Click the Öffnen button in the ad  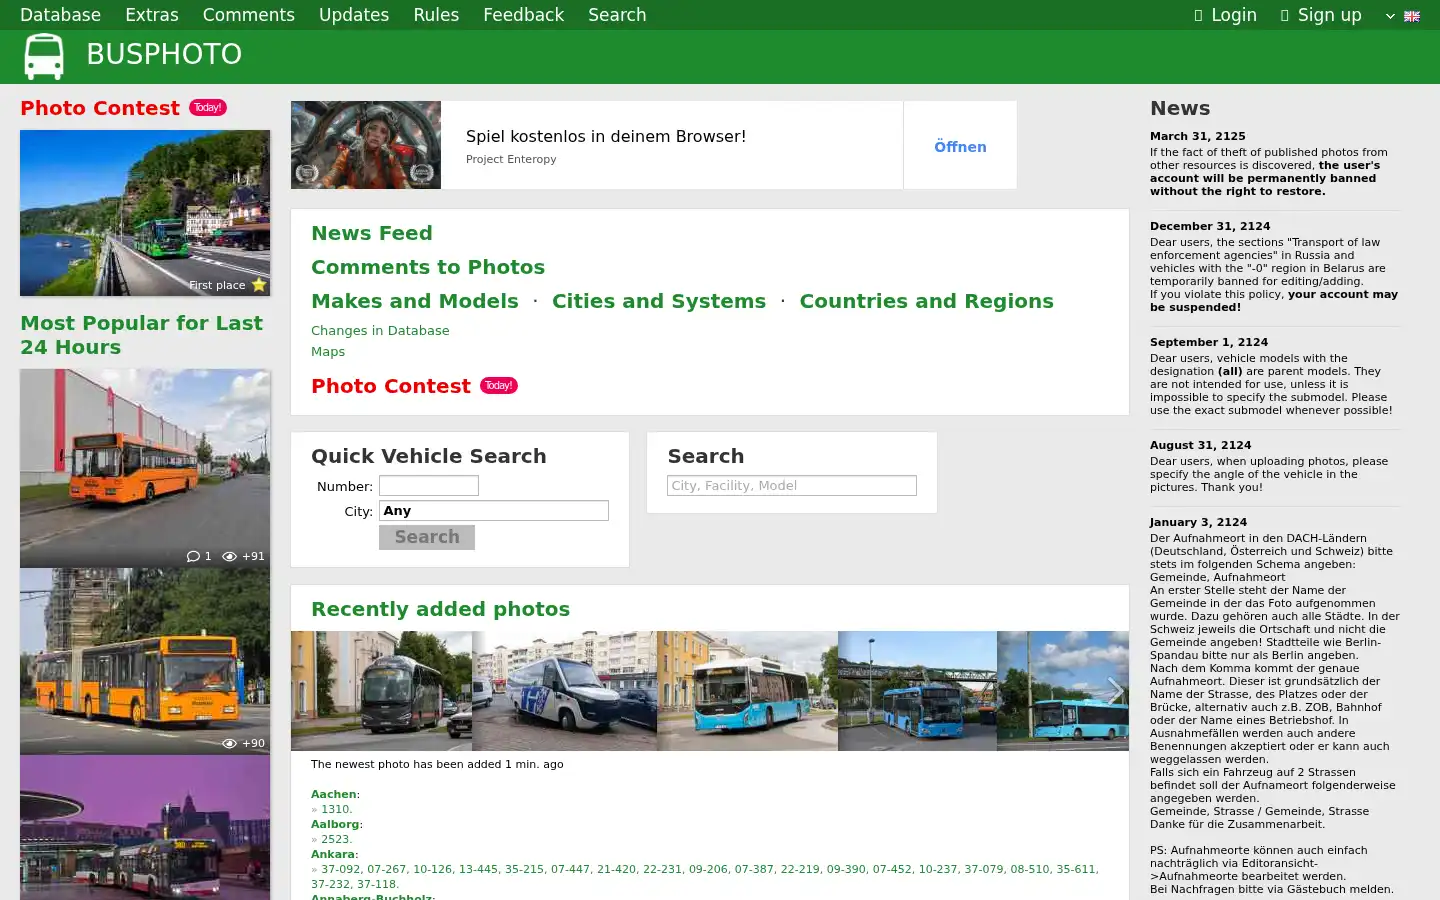coord(960,146)
